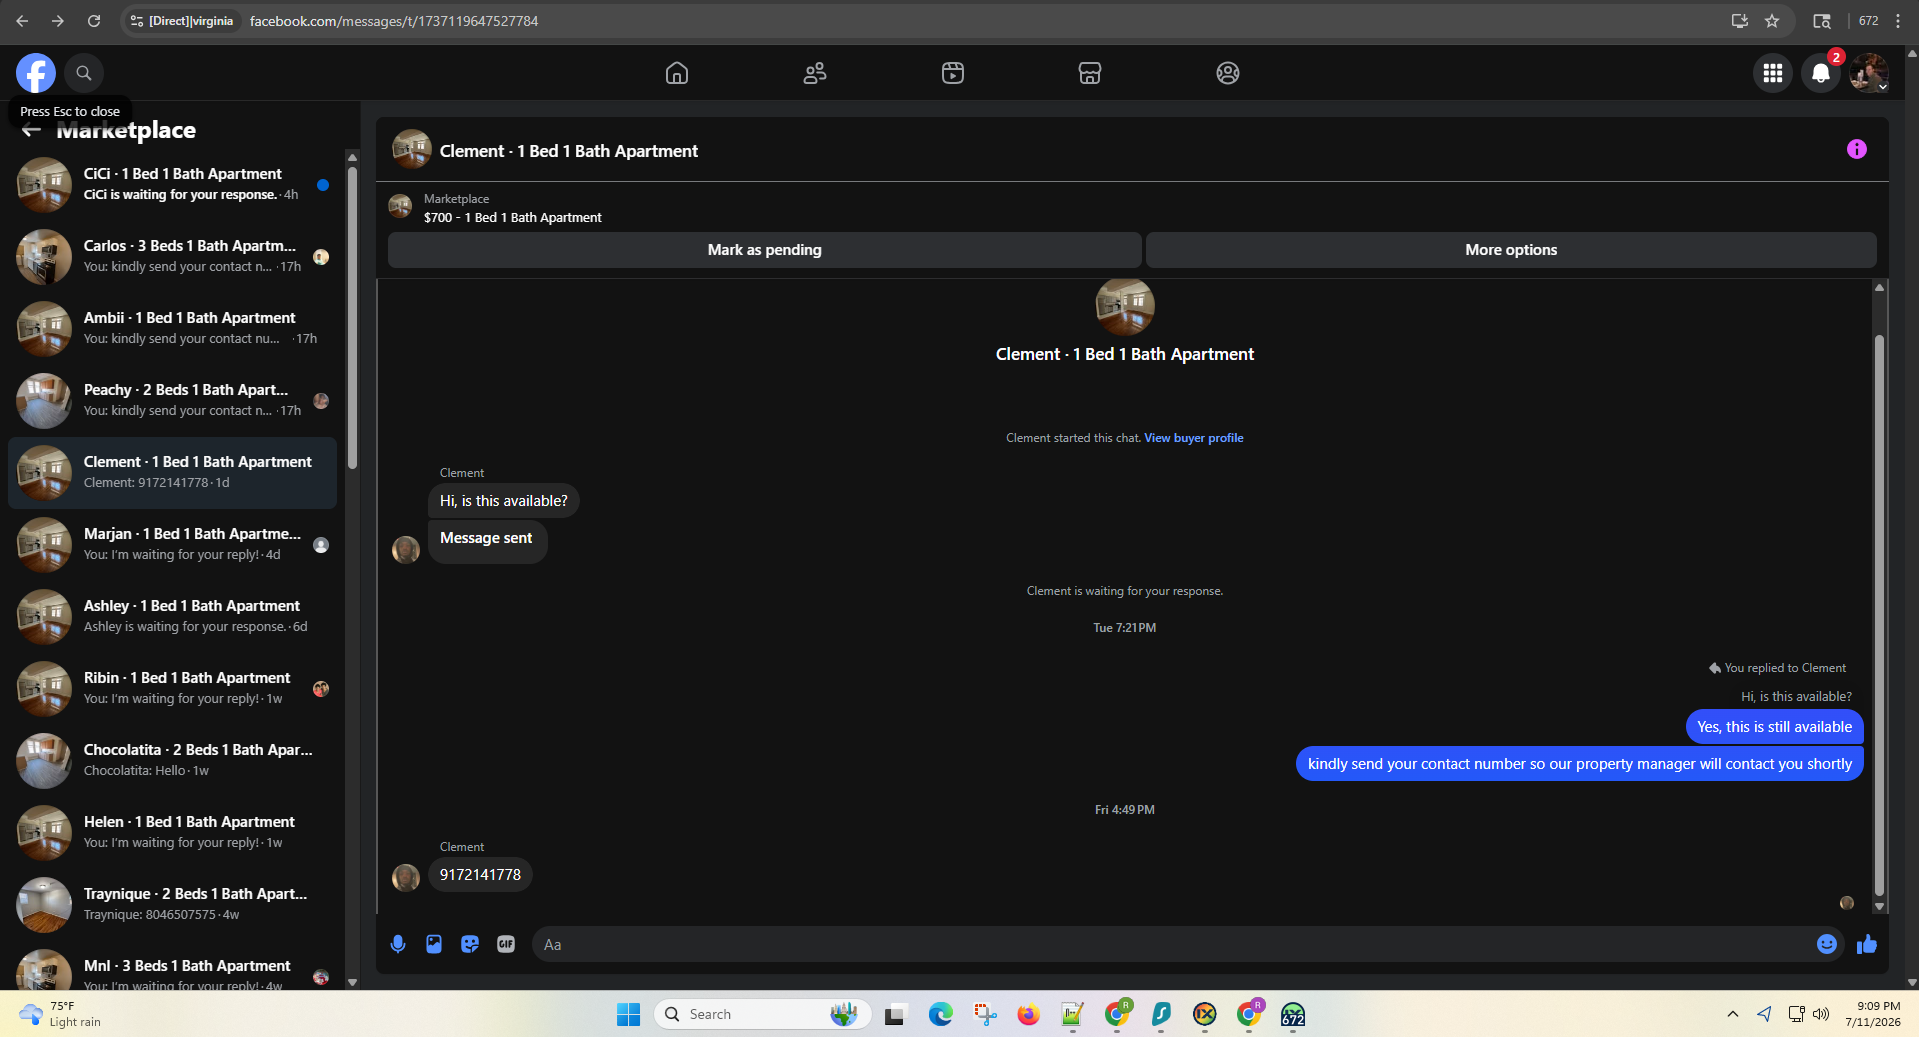Open the taskbar clock showing 9:09 PM
The image size is (1919, 1037).
[1873, 1014]
